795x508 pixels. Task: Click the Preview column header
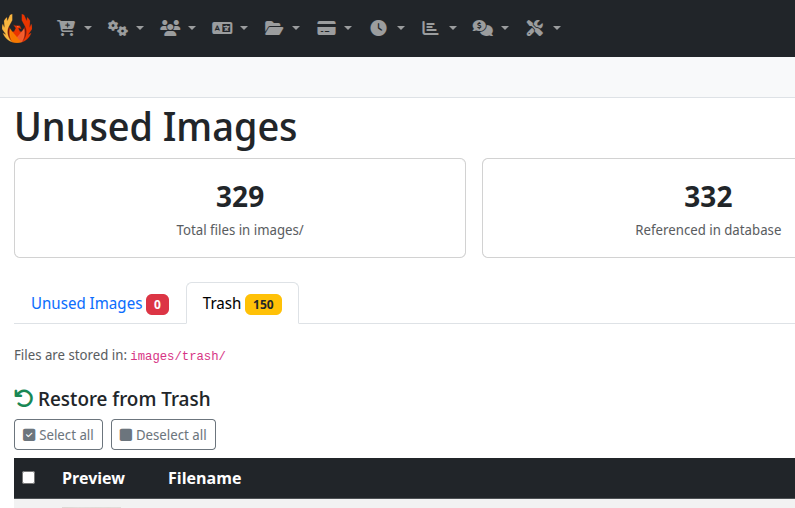(93, 478)
